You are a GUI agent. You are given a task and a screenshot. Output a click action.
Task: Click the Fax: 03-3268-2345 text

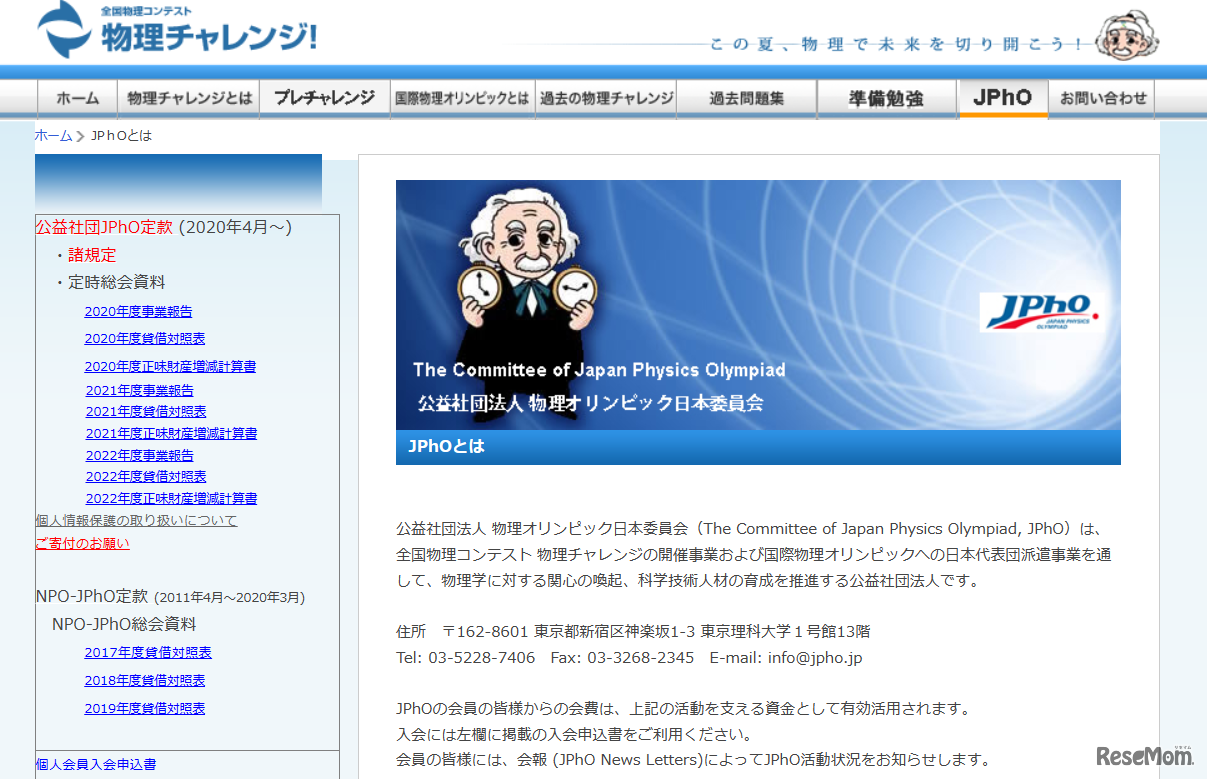(622, 658)
